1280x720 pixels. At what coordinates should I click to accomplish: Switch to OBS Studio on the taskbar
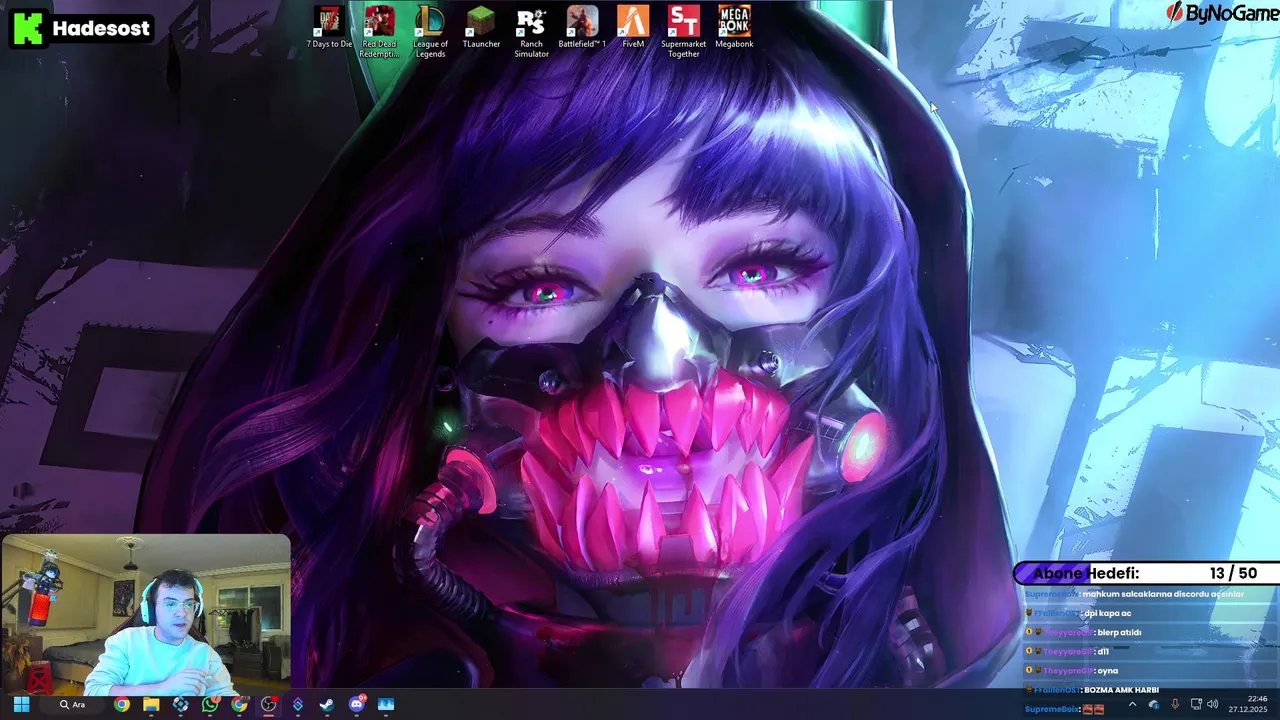pos(268,704)
